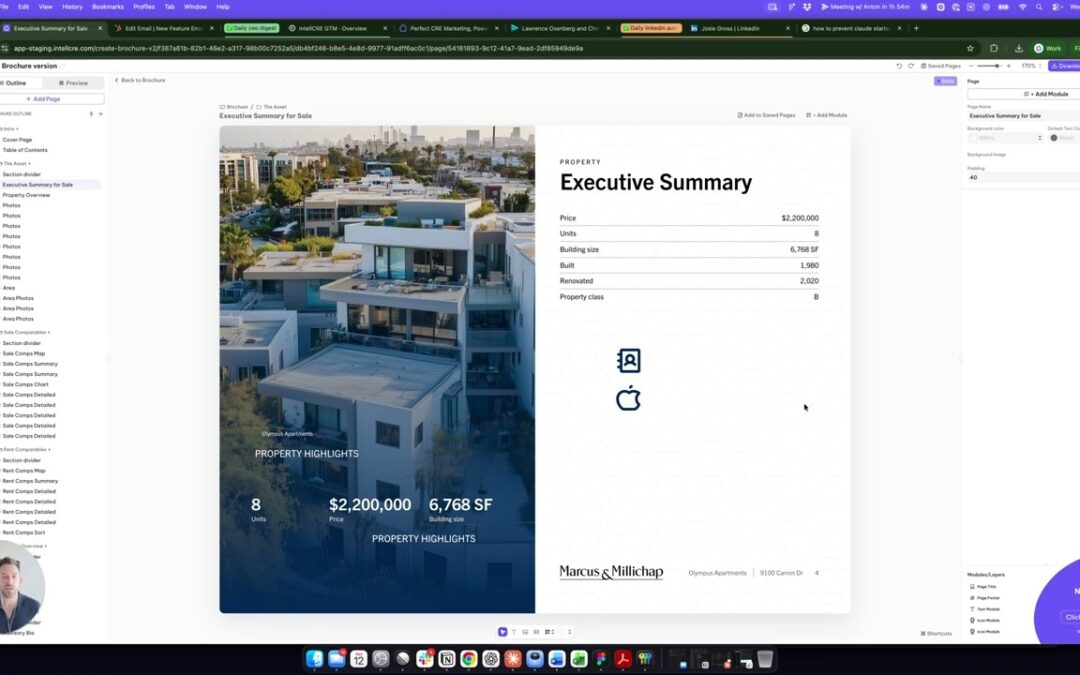Click the Default Text Color black swatch
The image size is (1080, 675).
(1054, 138)
